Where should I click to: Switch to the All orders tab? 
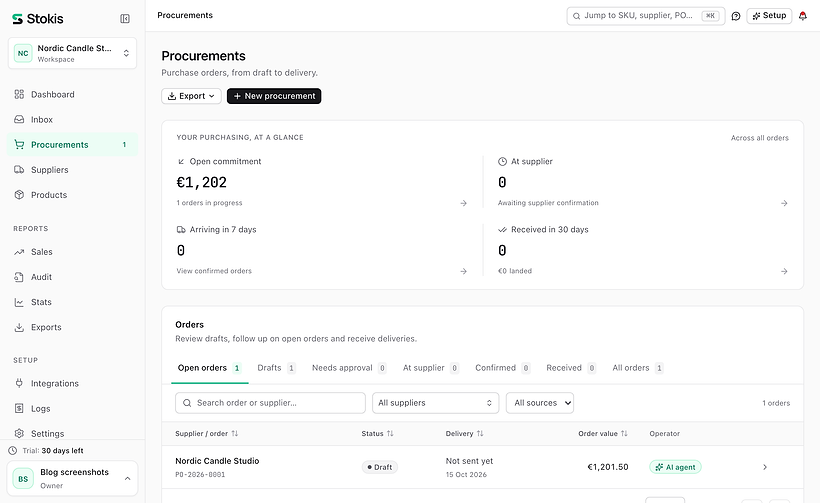pyautogui.click(x=637, y=368)
